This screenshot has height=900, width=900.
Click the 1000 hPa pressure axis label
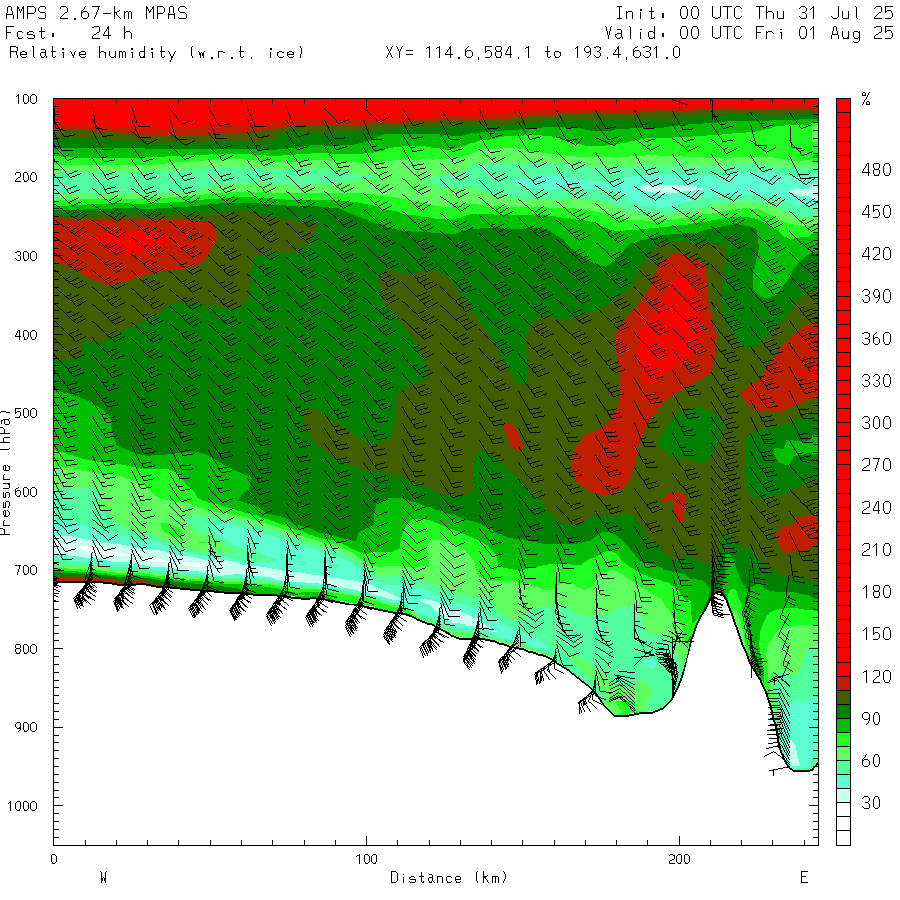[22, 806]
